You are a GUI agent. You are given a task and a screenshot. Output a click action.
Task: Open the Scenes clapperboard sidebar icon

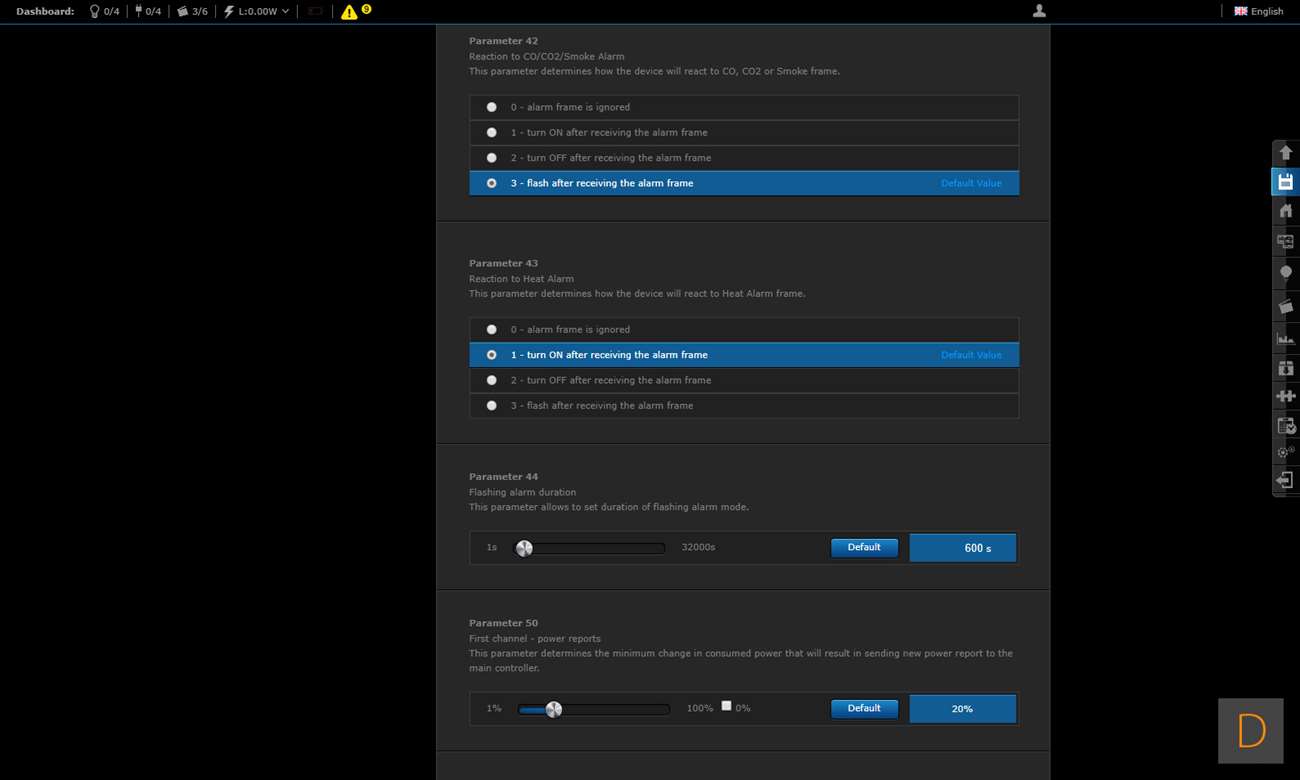pyautogui.click(x=1285, y=306)
